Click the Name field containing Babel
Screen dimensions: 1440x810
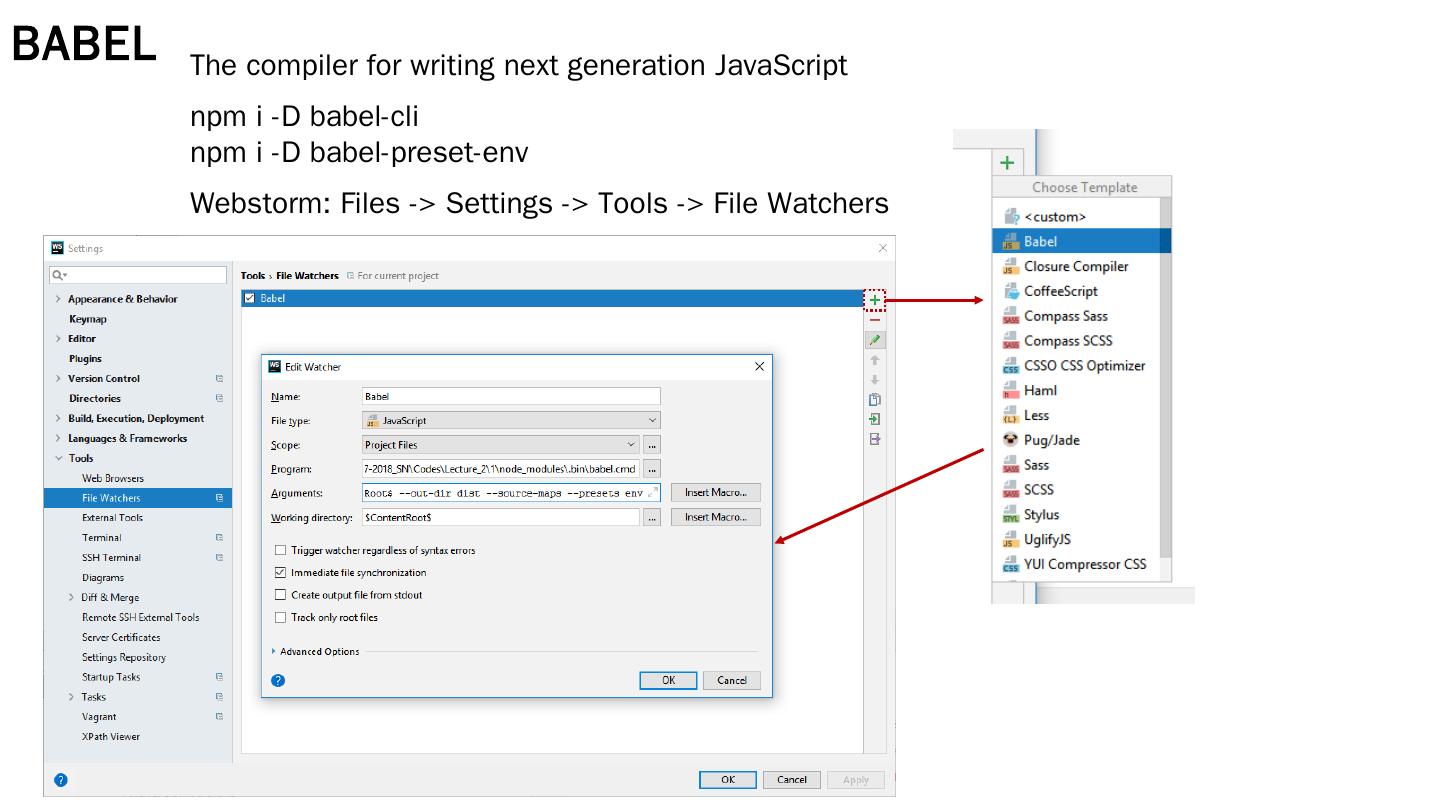510,397
